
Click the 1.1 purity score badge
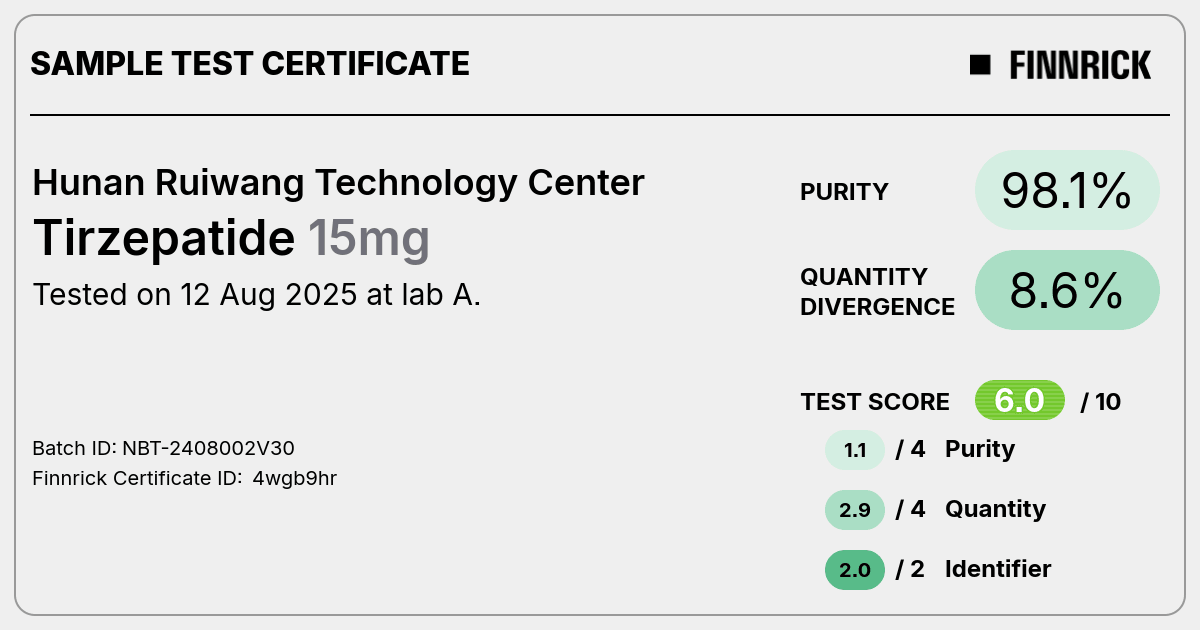click(855, 449)
